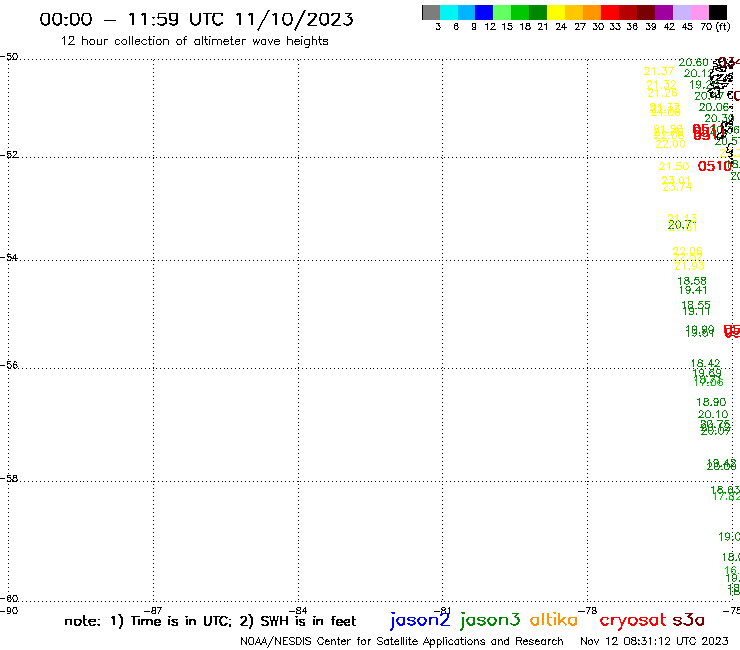The height and width of the screenshot is (650, 740).
Task: Click the green '20.06' wave height value
Action: tap(714, 107)
